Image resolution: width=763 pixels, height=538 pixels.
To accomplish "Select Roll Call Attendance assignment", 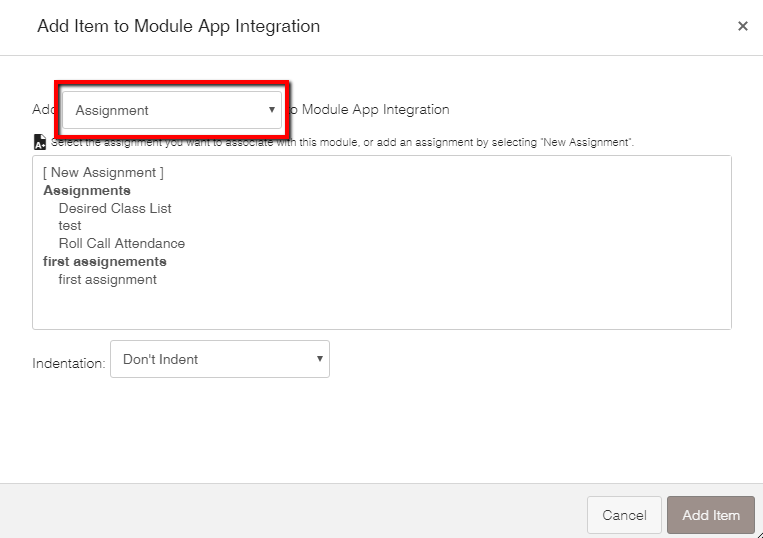I will (x=122, y=243).
